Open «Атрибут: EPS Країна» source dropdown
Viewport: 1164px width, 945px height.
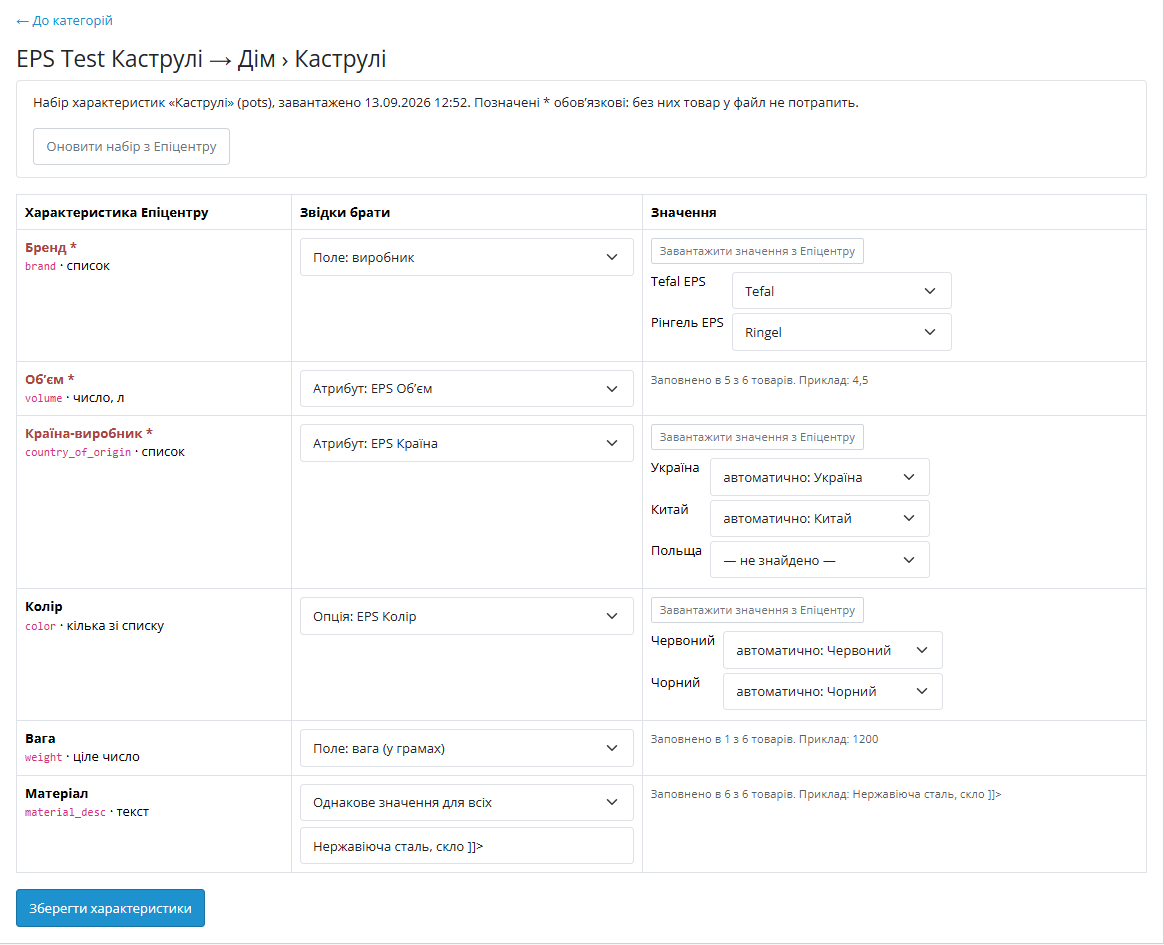[x=466, y=443]
